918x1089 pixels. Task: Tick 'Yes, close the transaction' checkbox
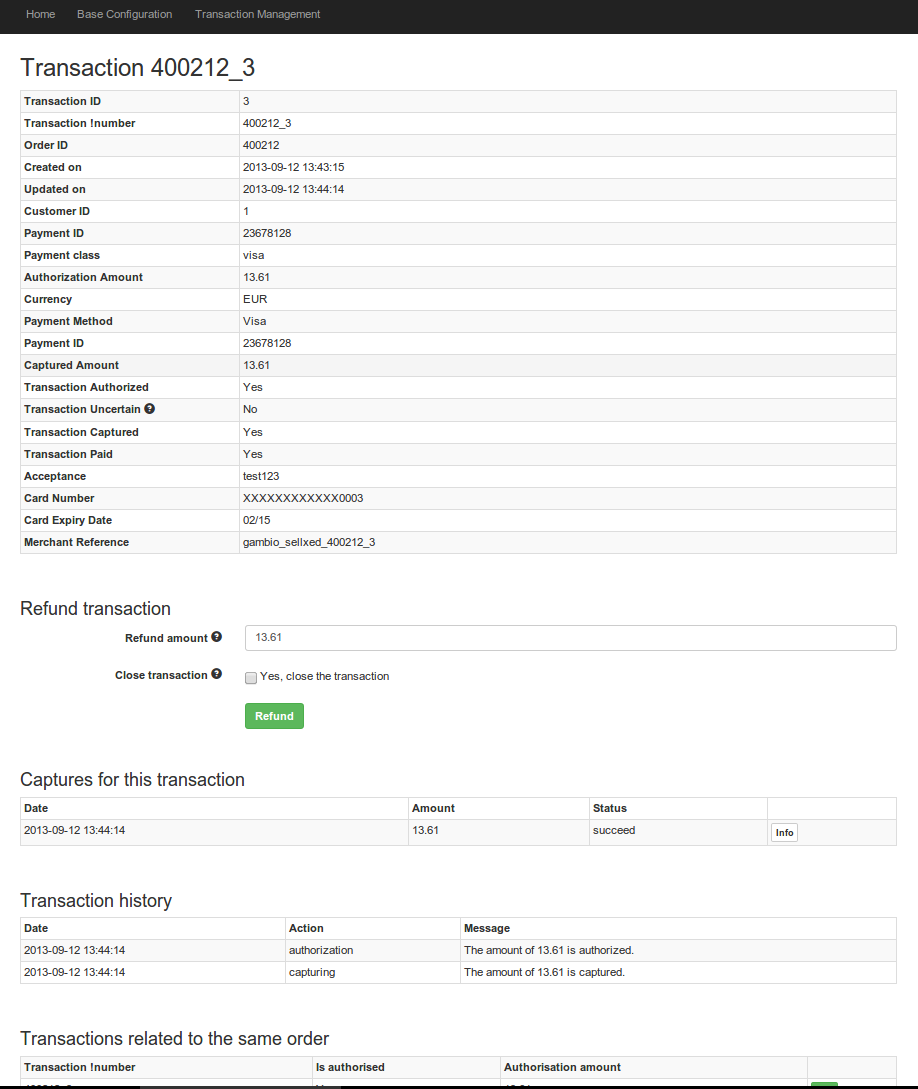(x=251, y=677)
